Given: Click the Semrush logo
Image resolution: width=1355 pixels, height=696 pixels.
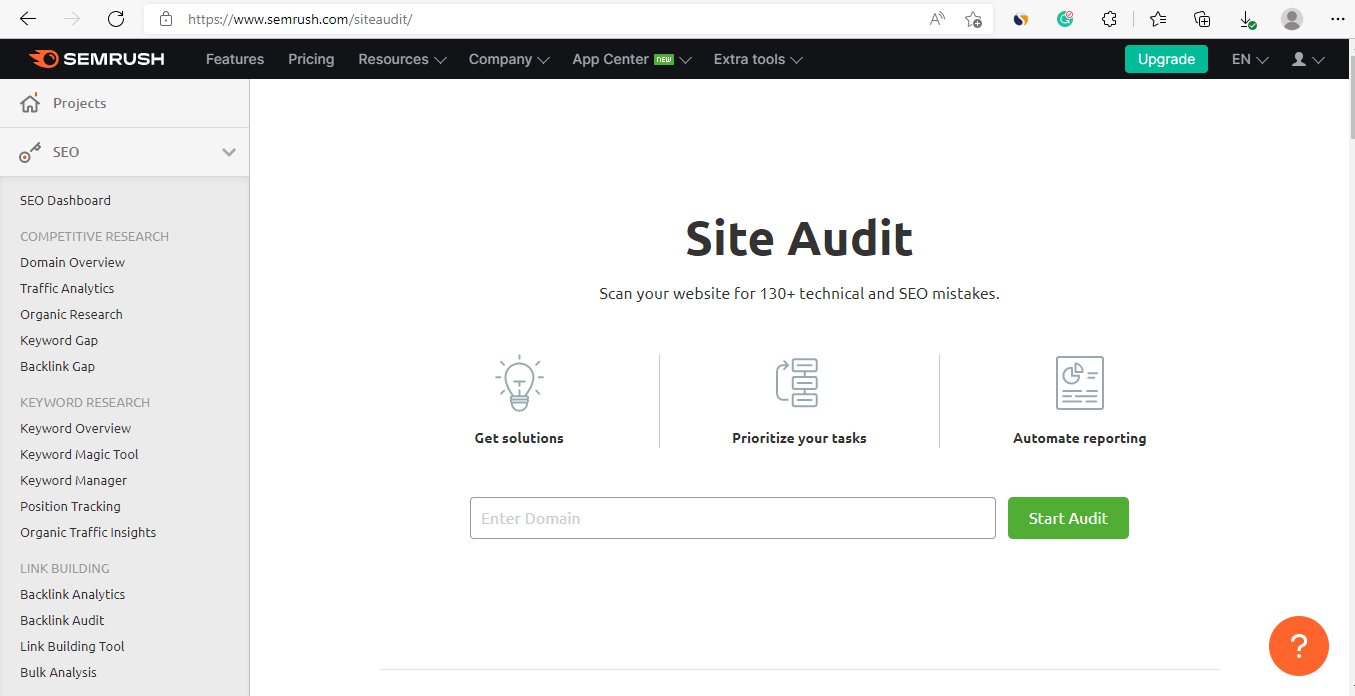Looking at the screenshot, I should (97, 59).
